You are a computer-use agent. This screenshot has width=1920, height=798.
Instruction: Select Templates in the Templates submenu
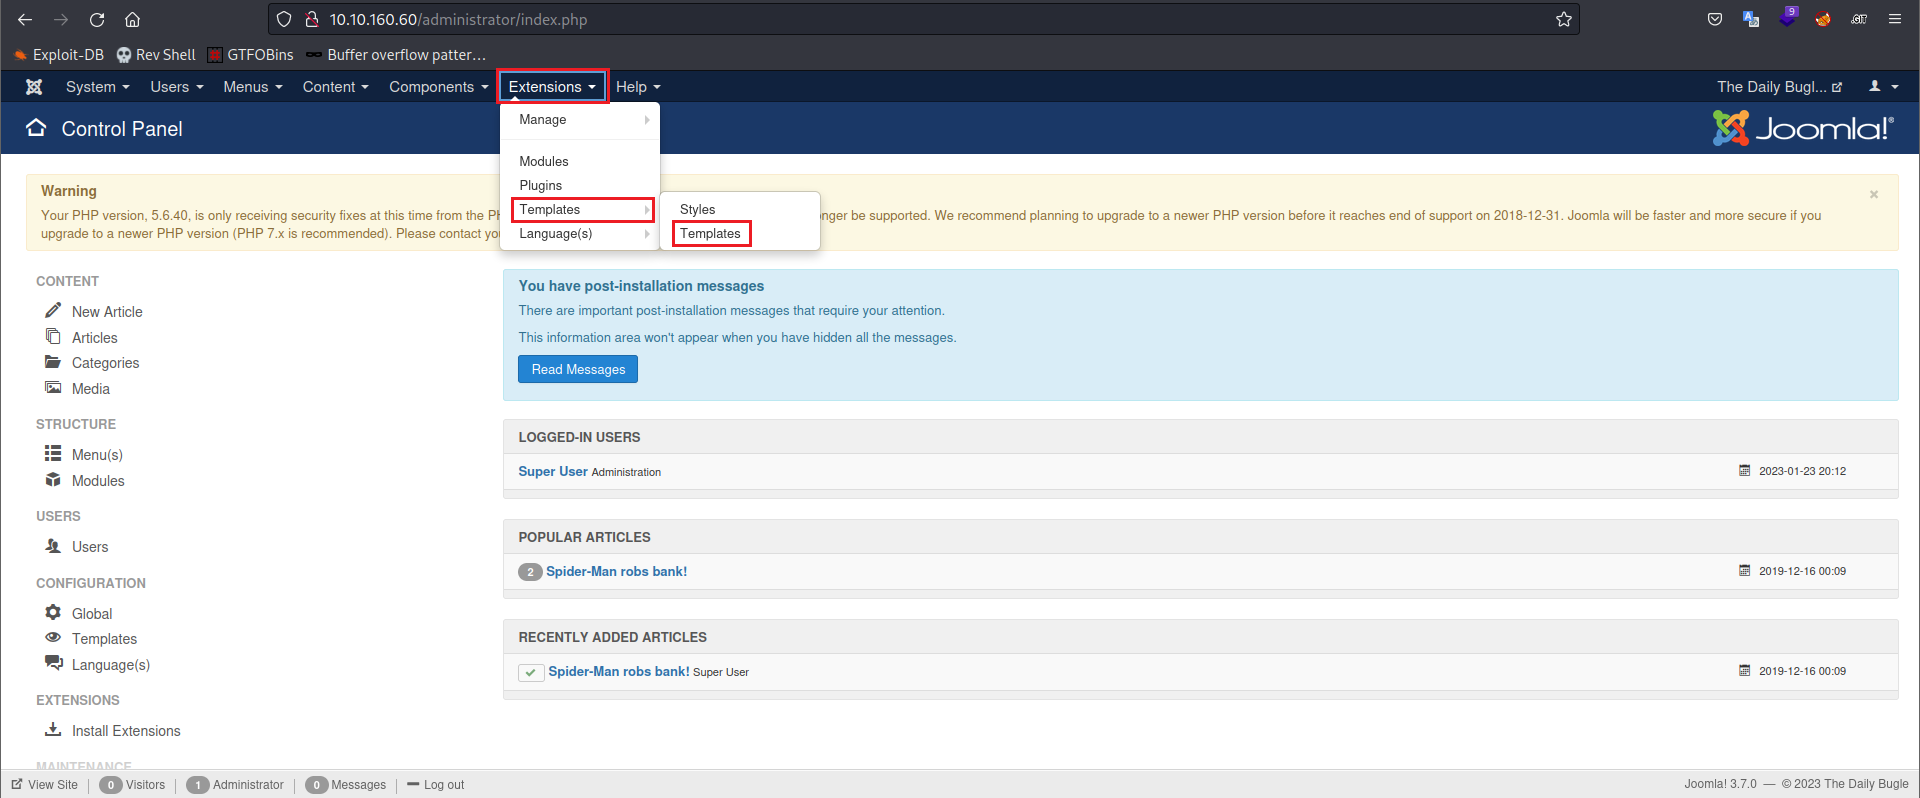[x=711, y=234]
